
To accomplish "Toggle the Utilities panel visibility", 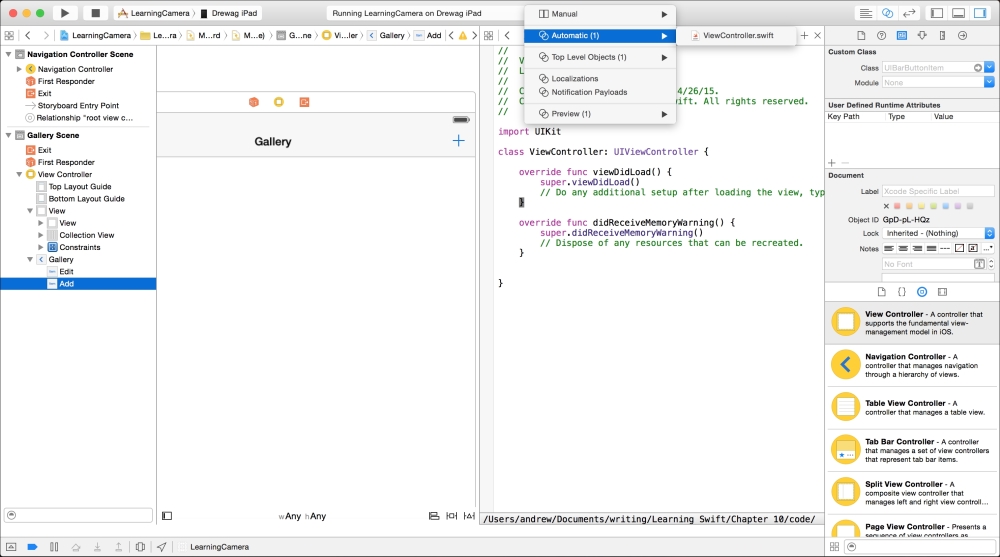I will pyautogui.click(x=980, y=13).
